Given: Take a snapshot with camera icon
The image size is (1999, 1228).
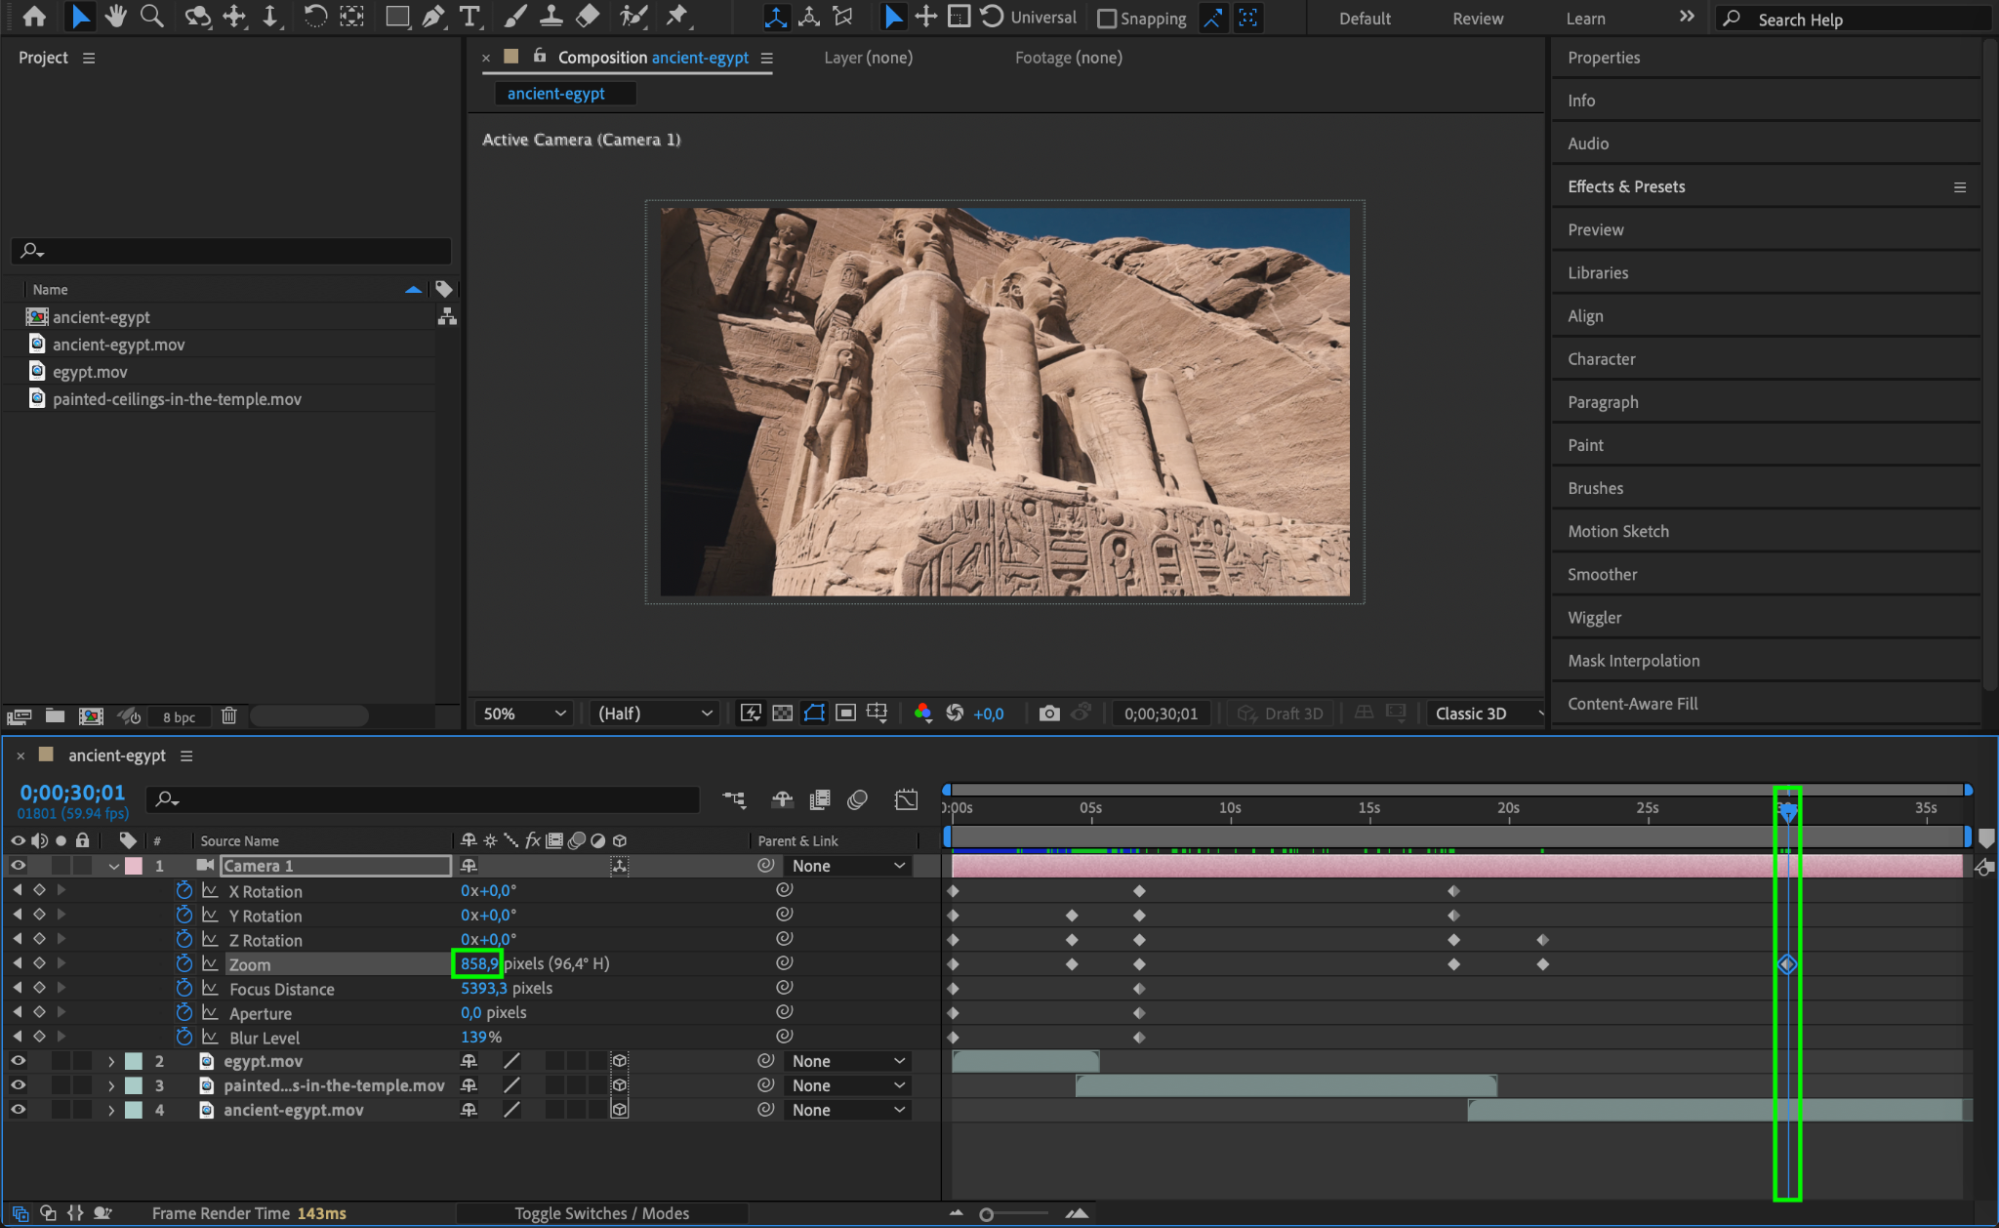Looking at the screenshot, I should (1048, 713).
